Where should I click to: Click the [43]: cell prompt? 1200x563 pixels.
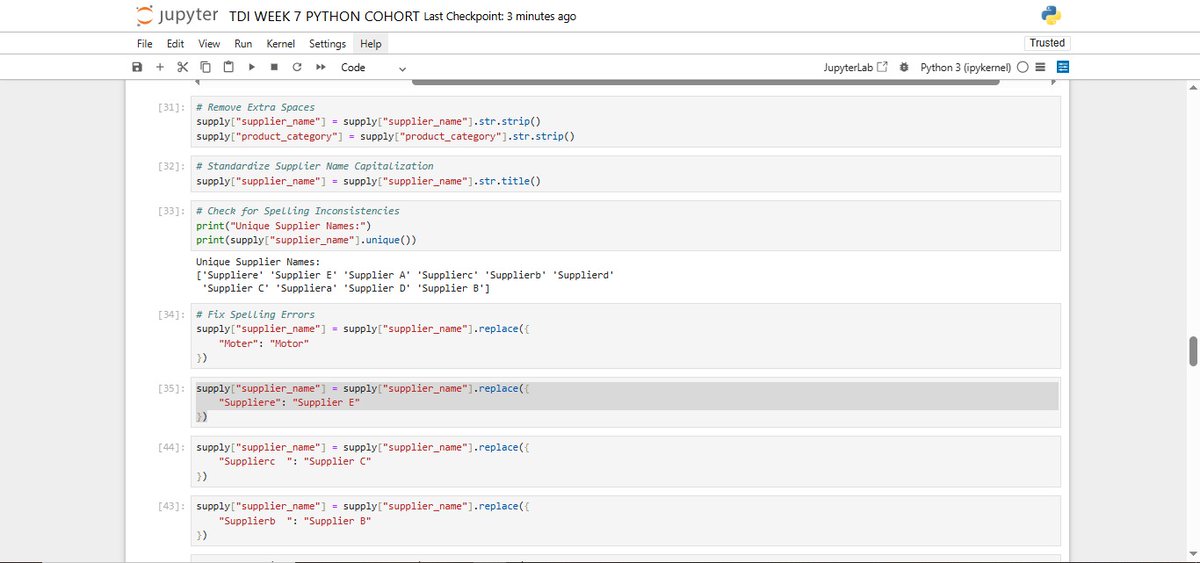(172, 506)
